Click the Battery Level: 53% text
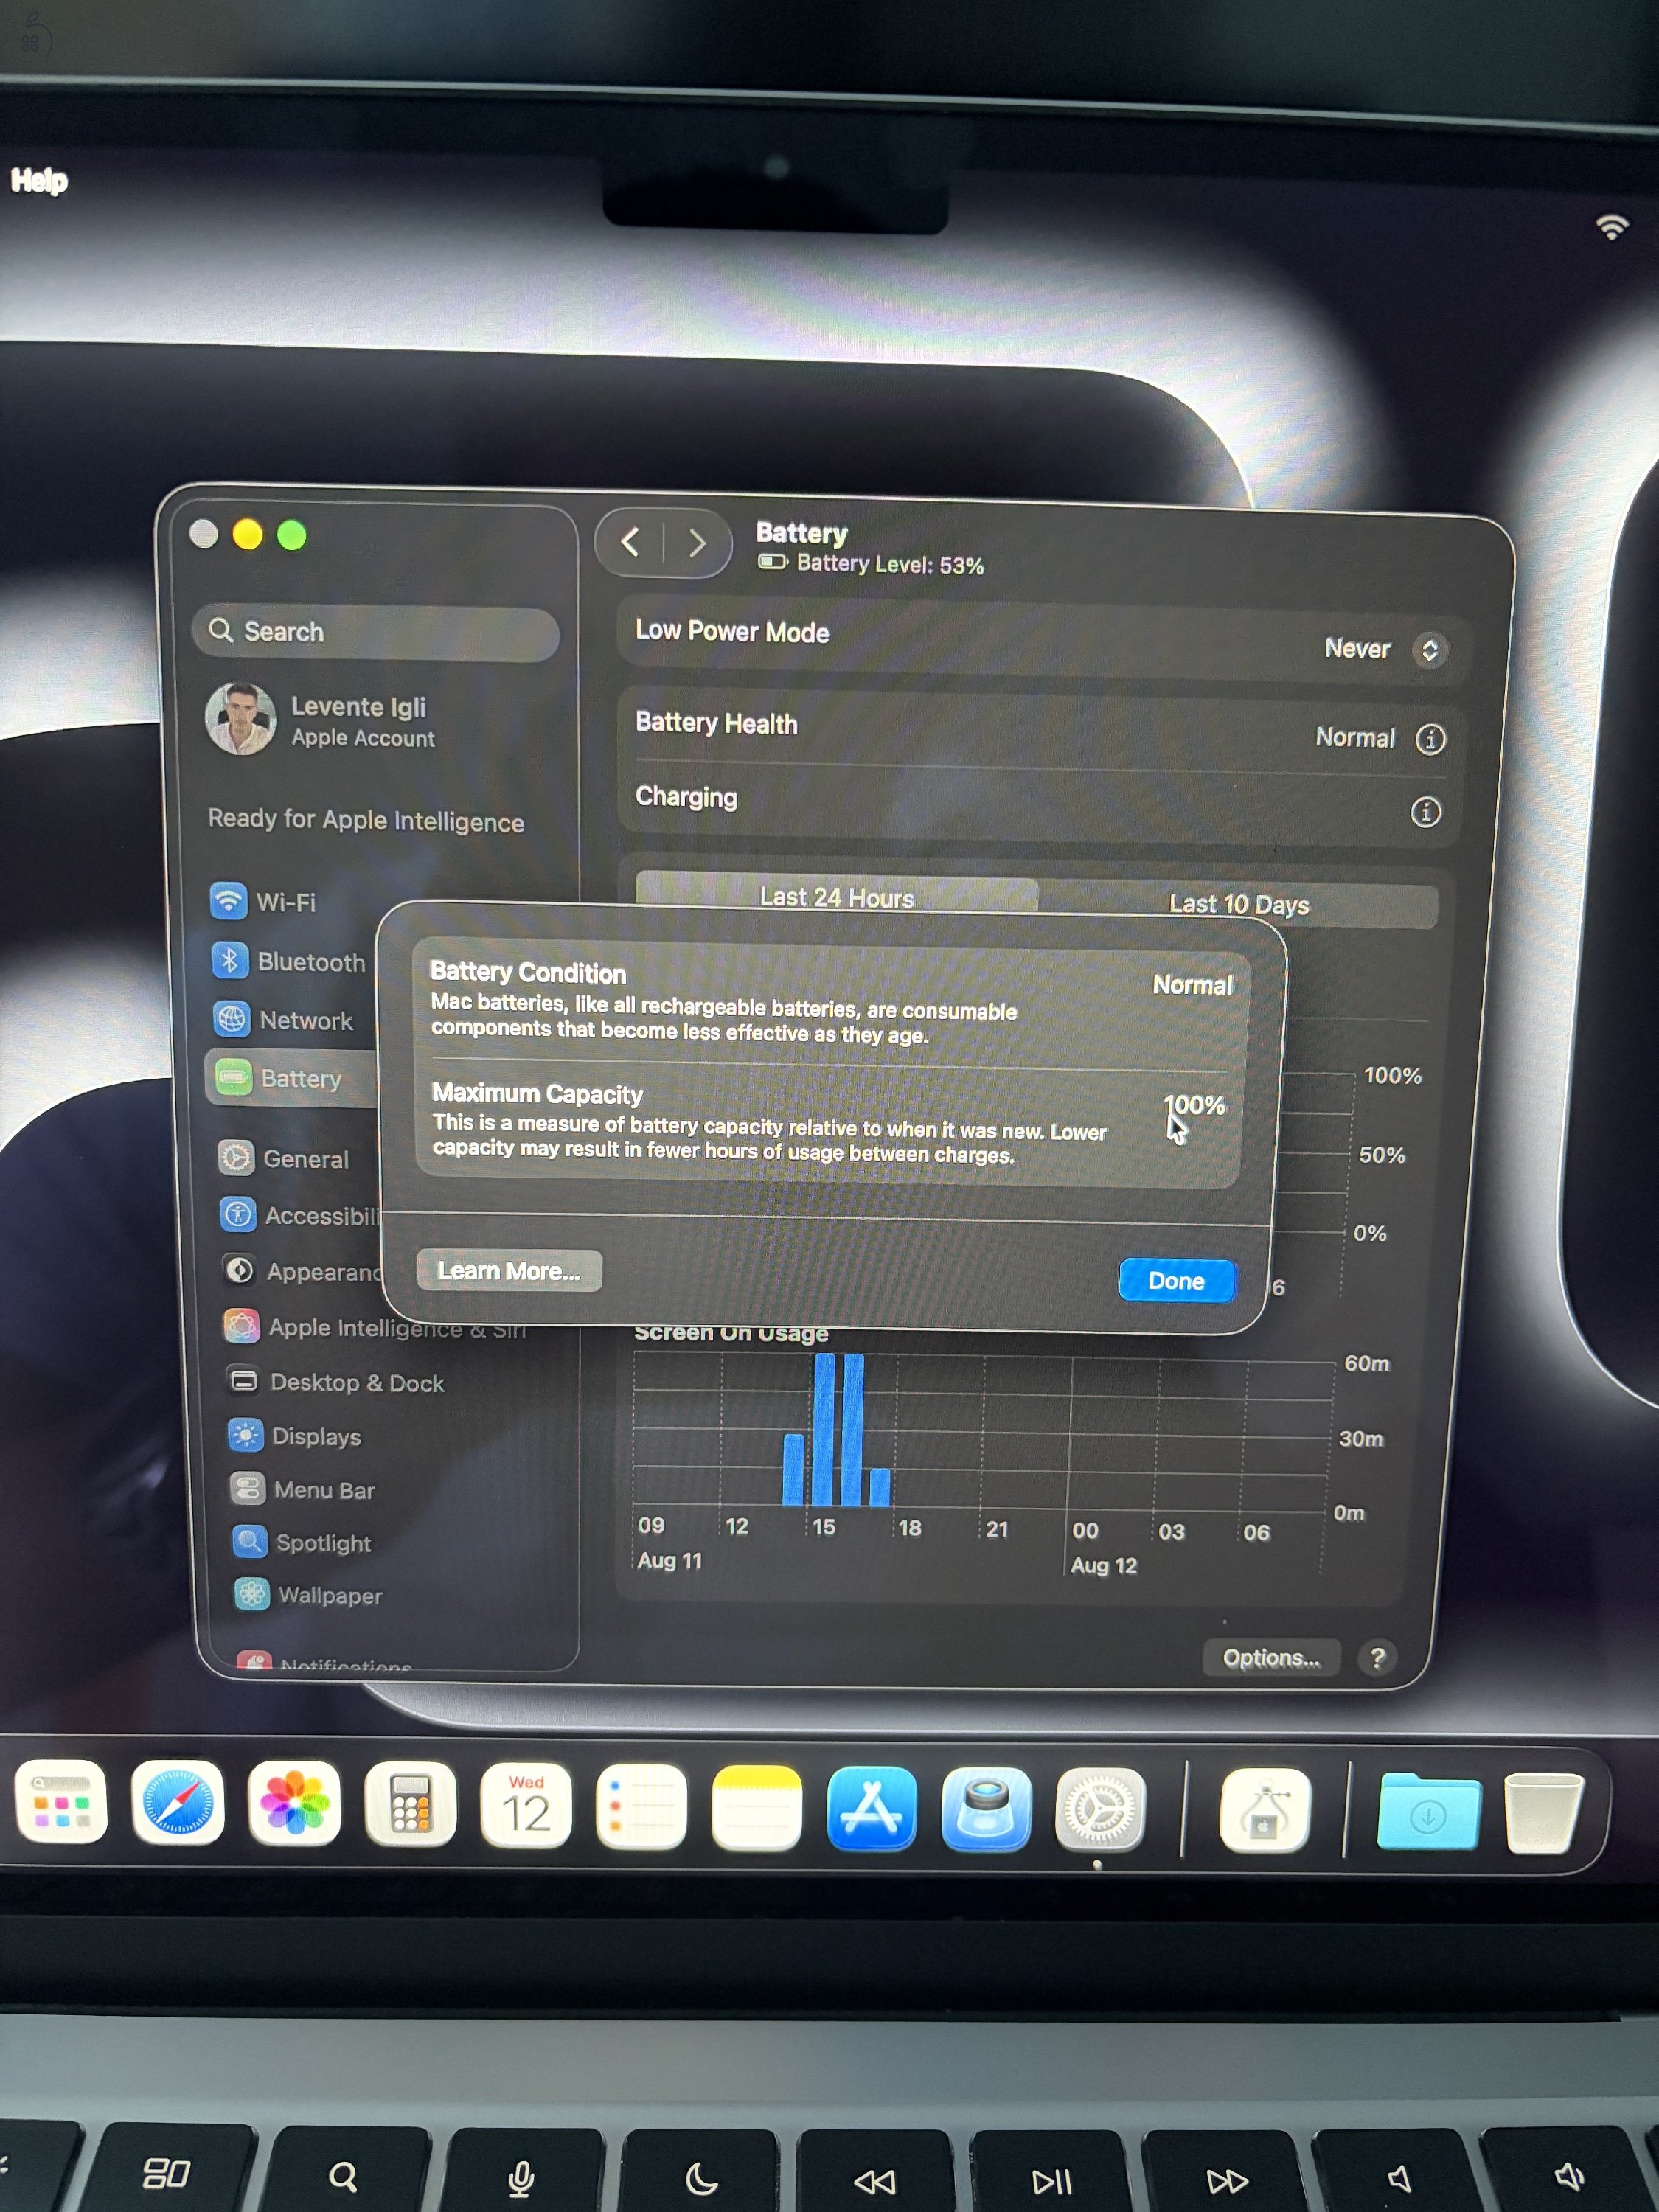 tap(890, 564)
